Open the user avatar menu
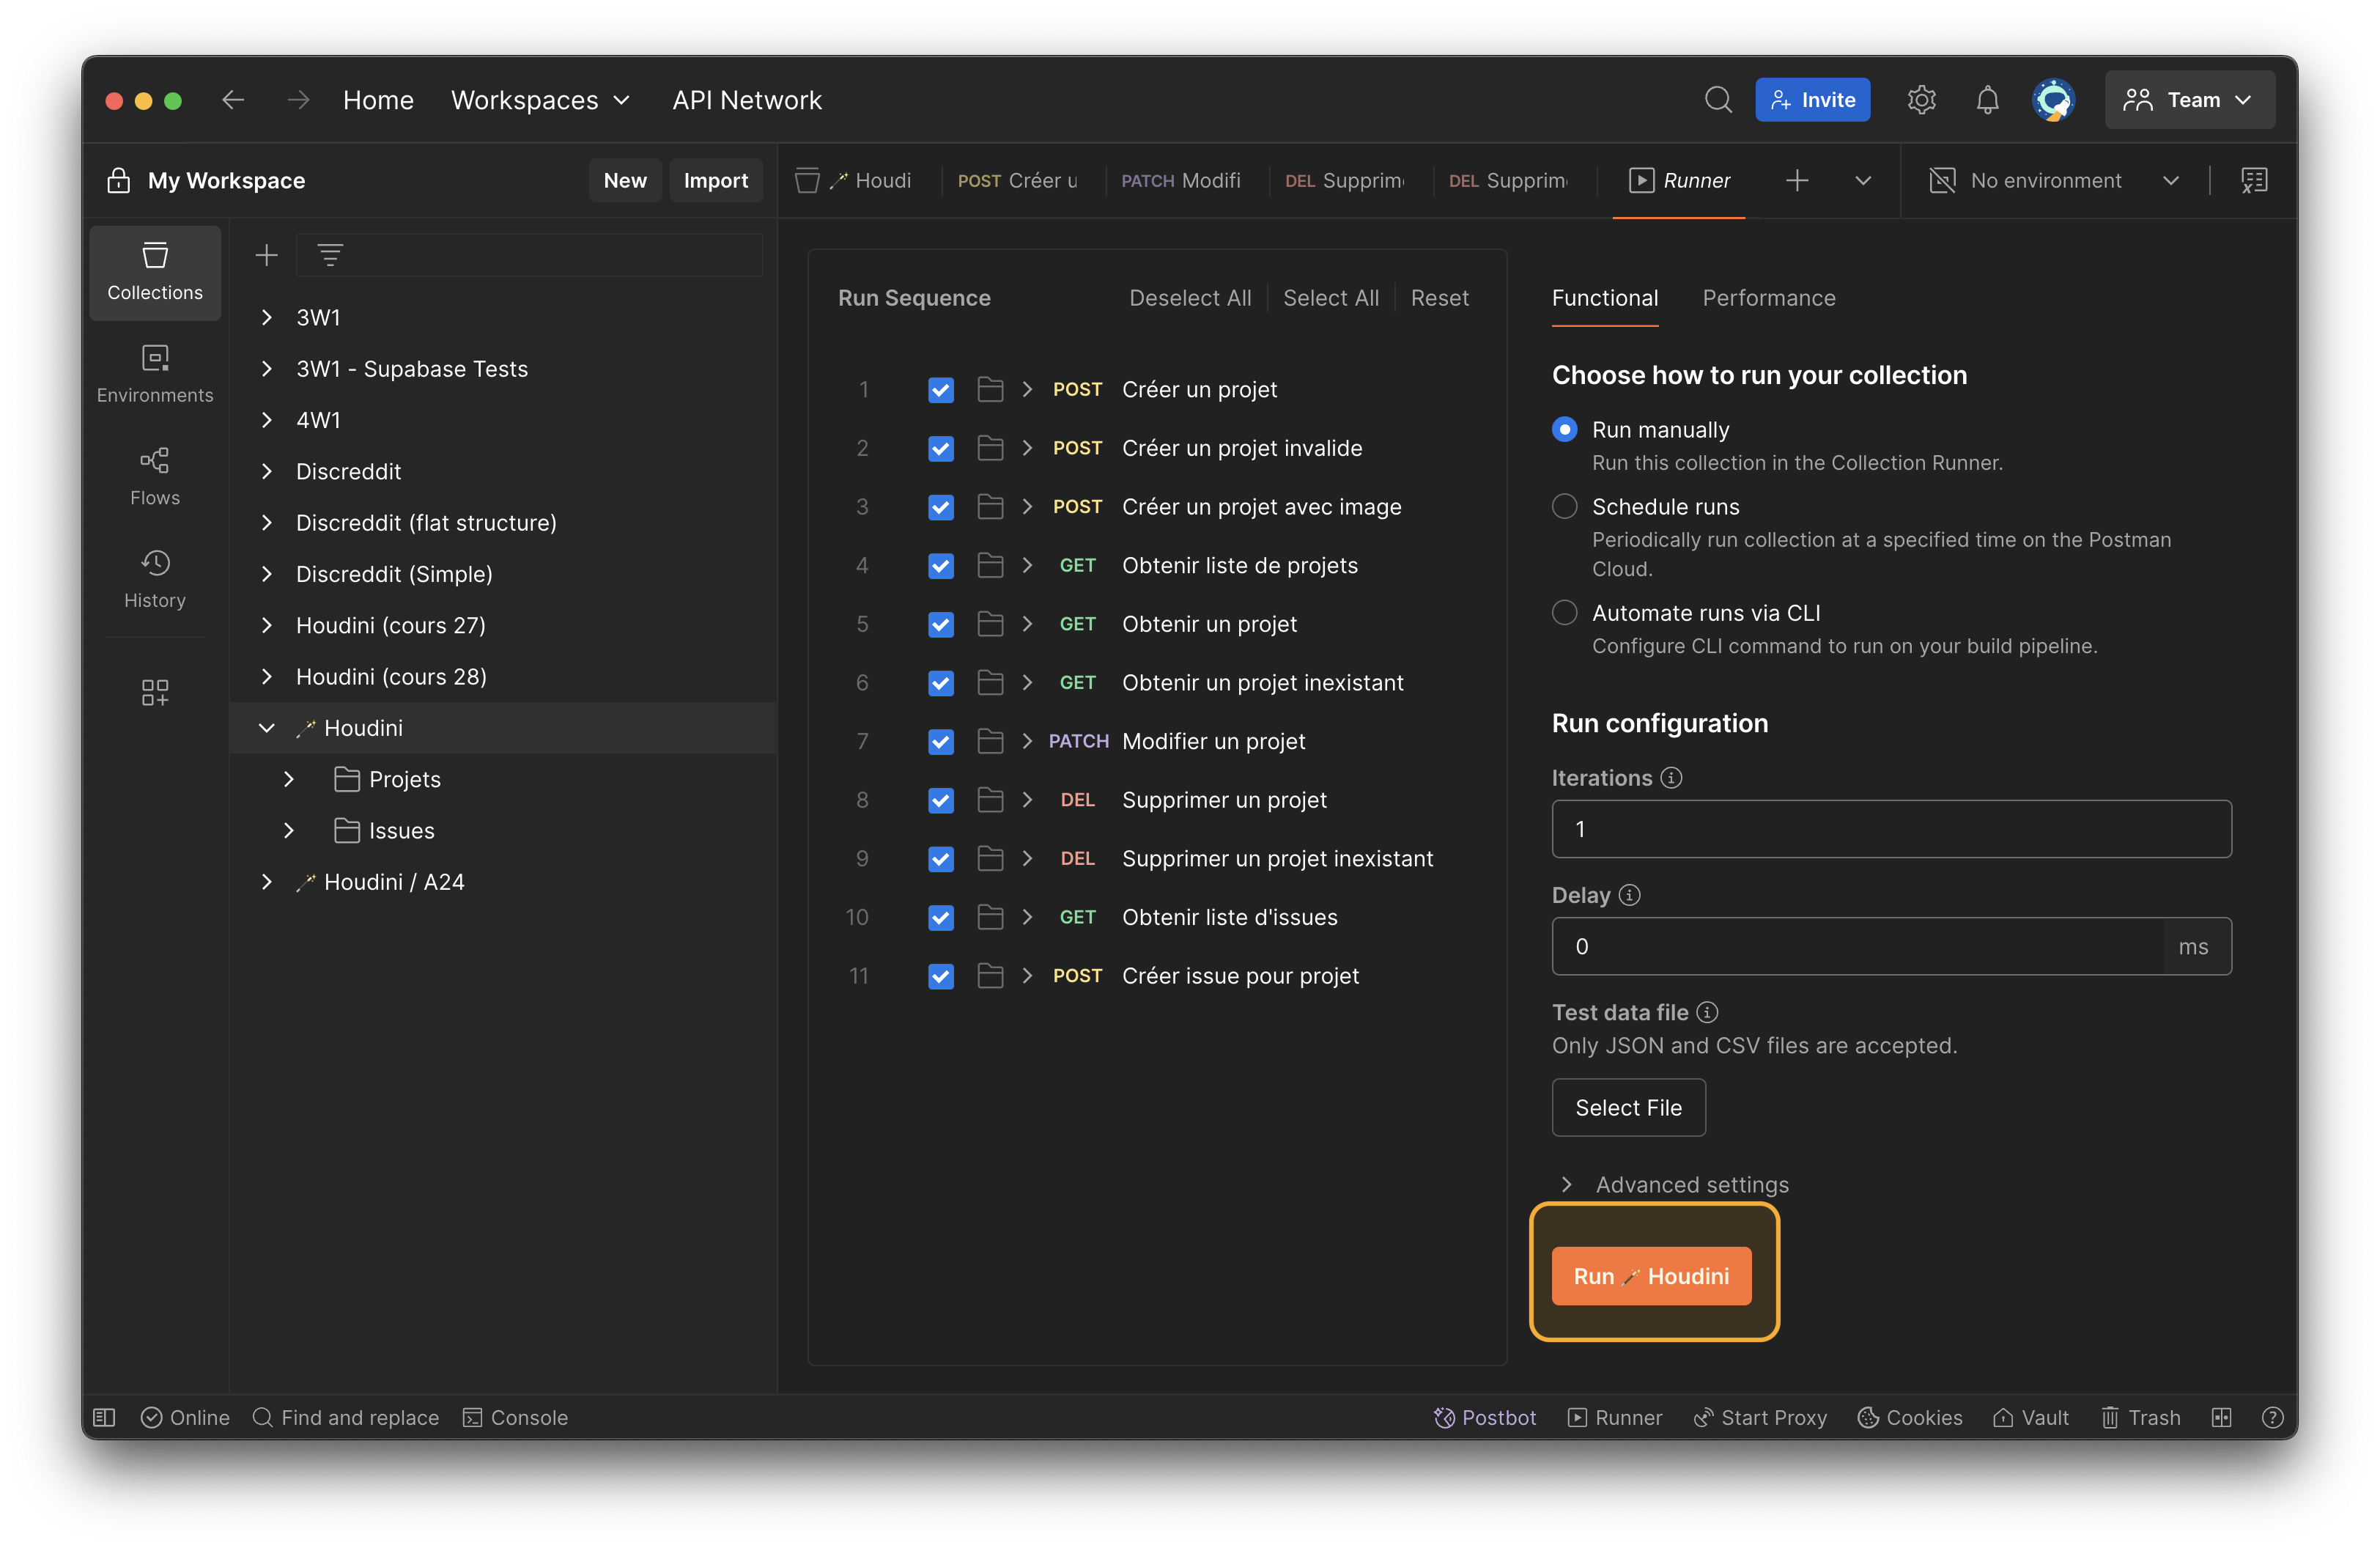 2053,100
